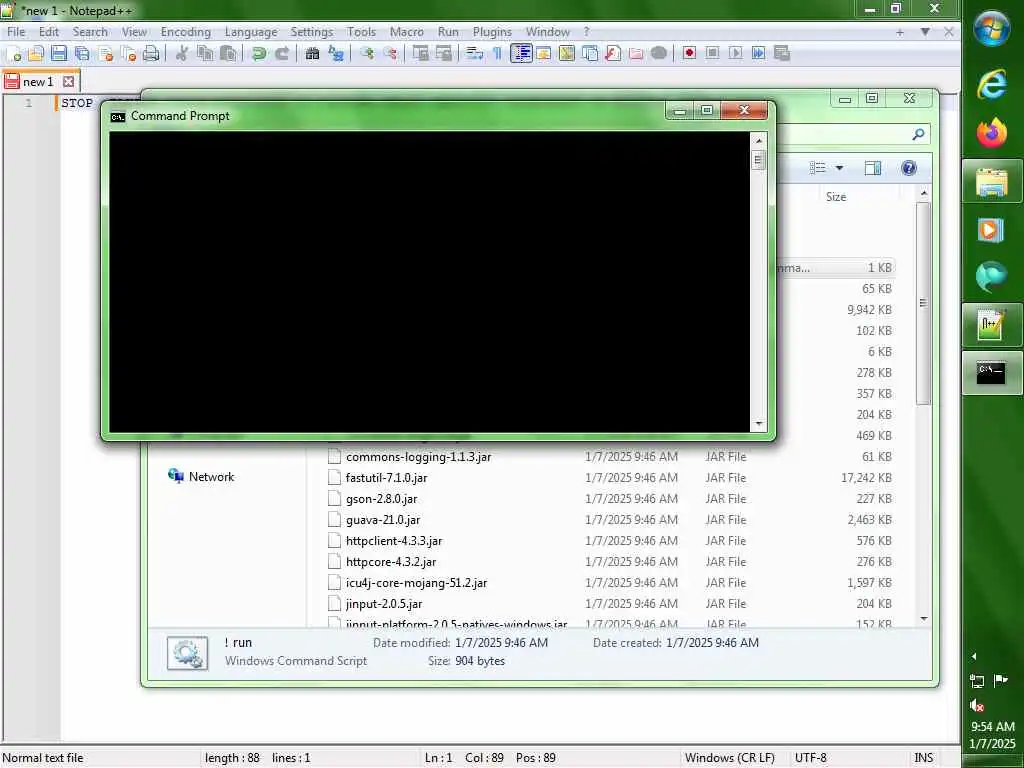Toggle the Indent Guide toolbar button

click(521, 54)
